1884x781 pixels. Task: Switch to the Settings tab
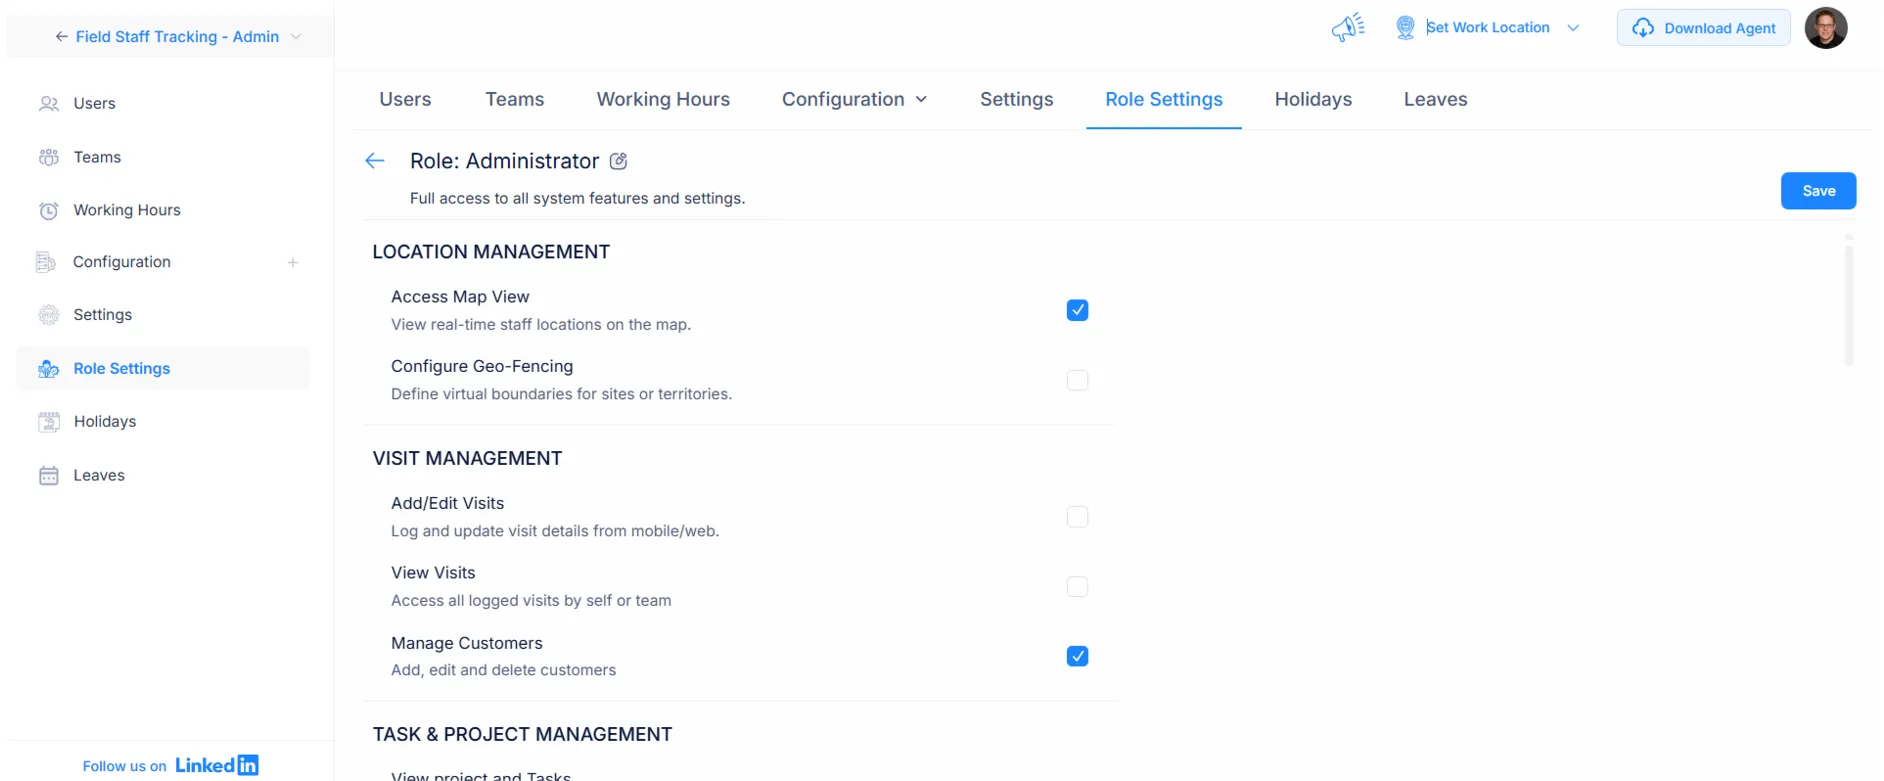click(x=1016, y=100)
